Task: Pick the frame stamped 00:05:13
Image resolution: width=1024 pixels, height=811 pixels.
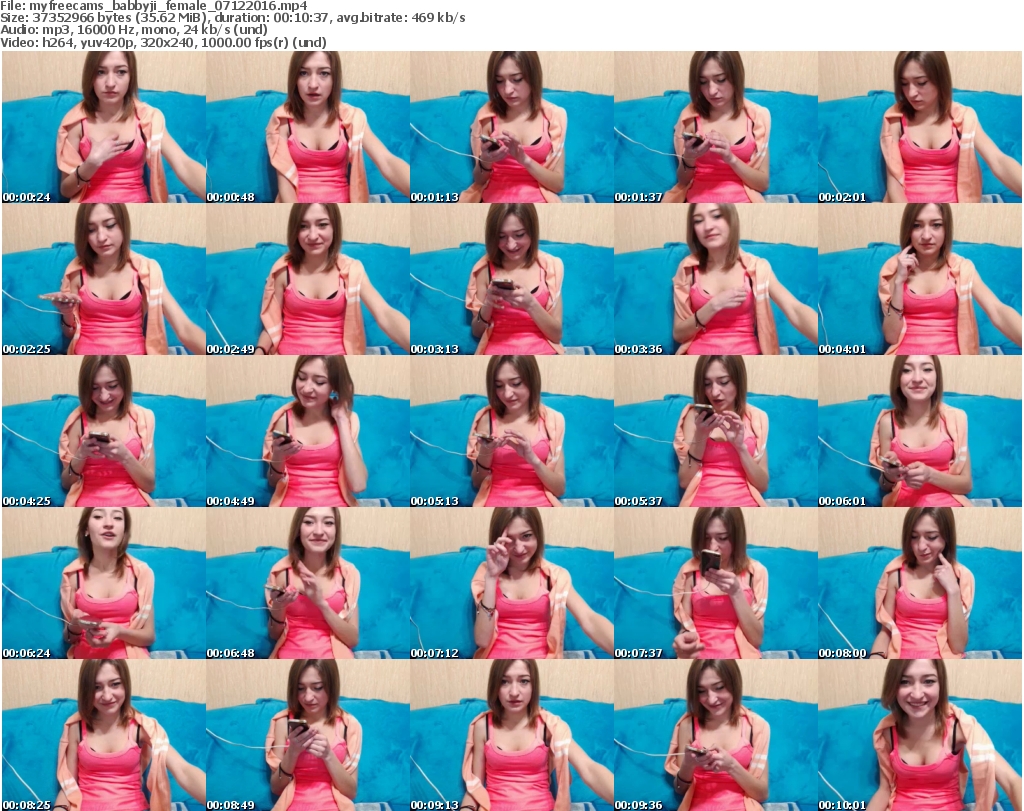Action: (x=512, y=432)
